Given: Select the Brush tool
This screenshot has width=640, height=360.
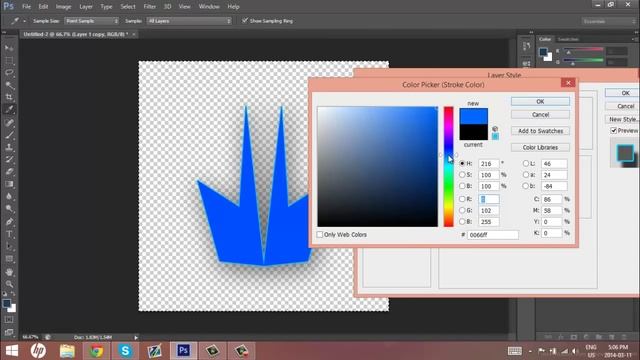Looking at the screenshot, I should point(9,135).
